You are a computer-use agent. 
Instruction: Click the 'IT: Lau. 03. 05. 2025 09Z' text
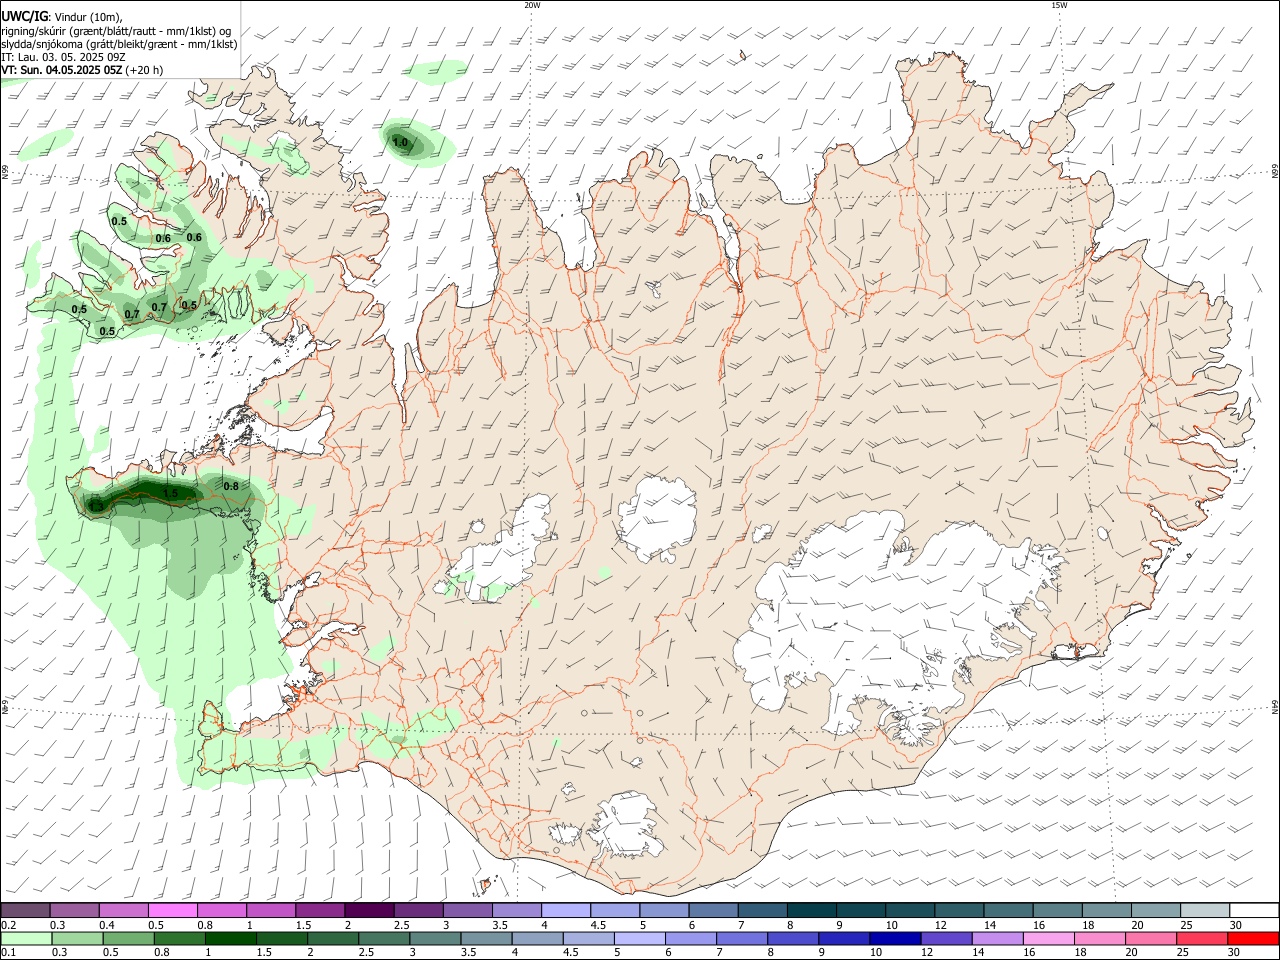click(62, 57)
